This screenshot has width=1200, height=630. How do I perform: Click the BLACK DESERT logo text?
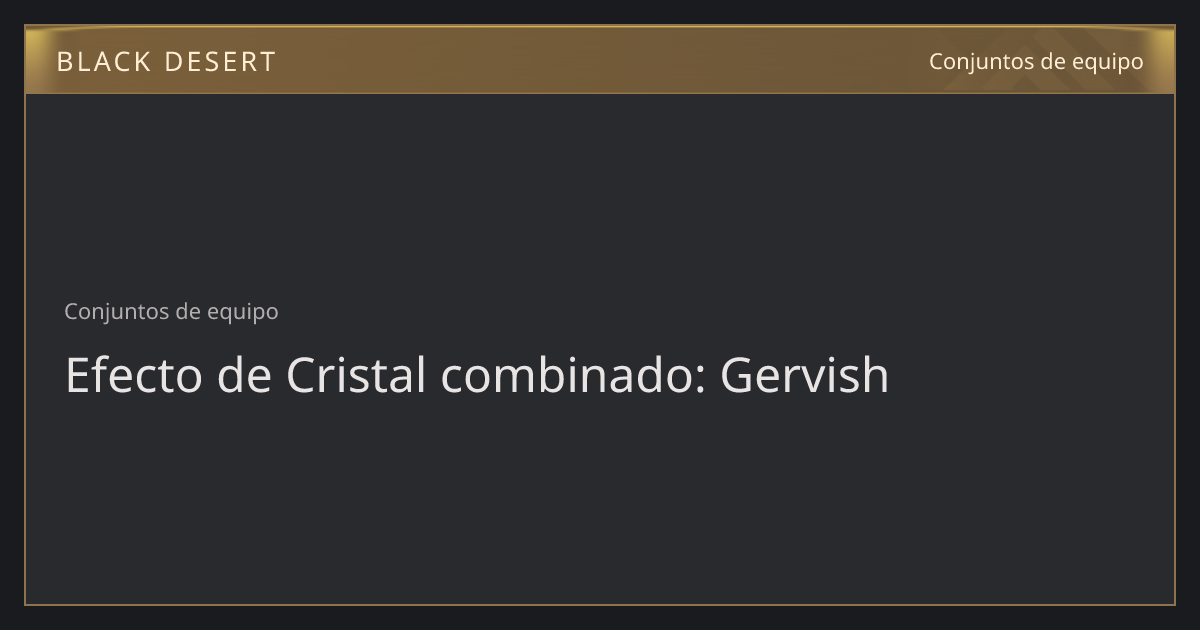pyautogui.click(x=166, y=62)
